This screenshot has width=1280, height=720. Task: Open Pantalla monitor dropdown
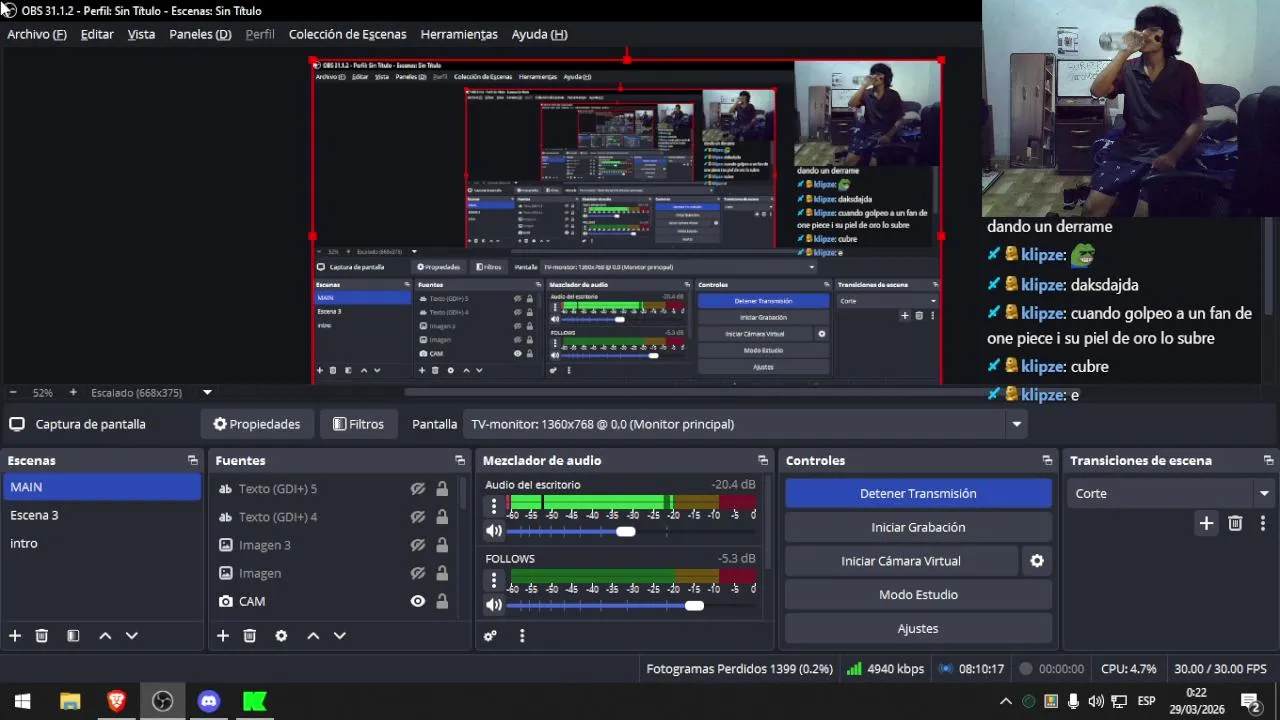747,424
